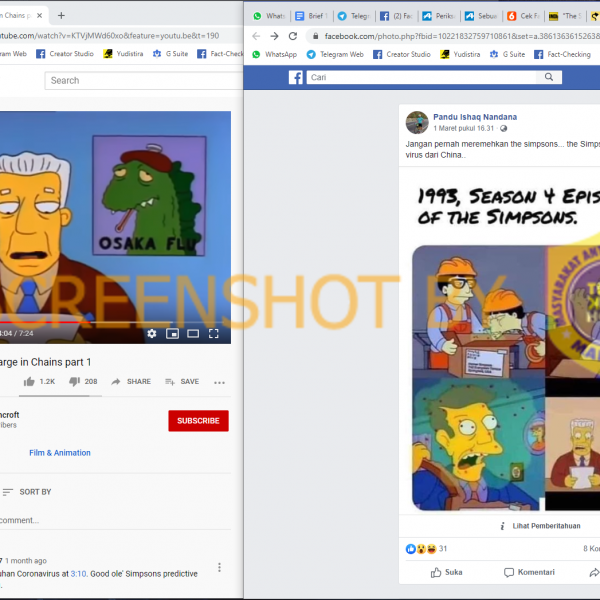Click the Facebook search magnifier button

pos(549,77)
